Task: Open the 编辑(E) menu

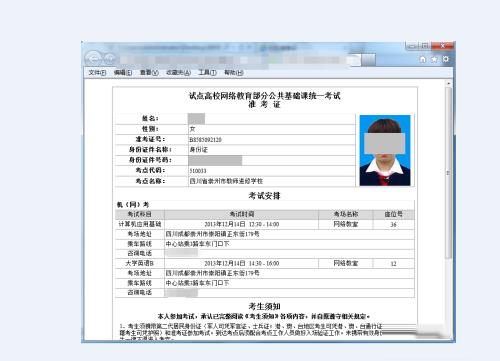Action: 123,72
